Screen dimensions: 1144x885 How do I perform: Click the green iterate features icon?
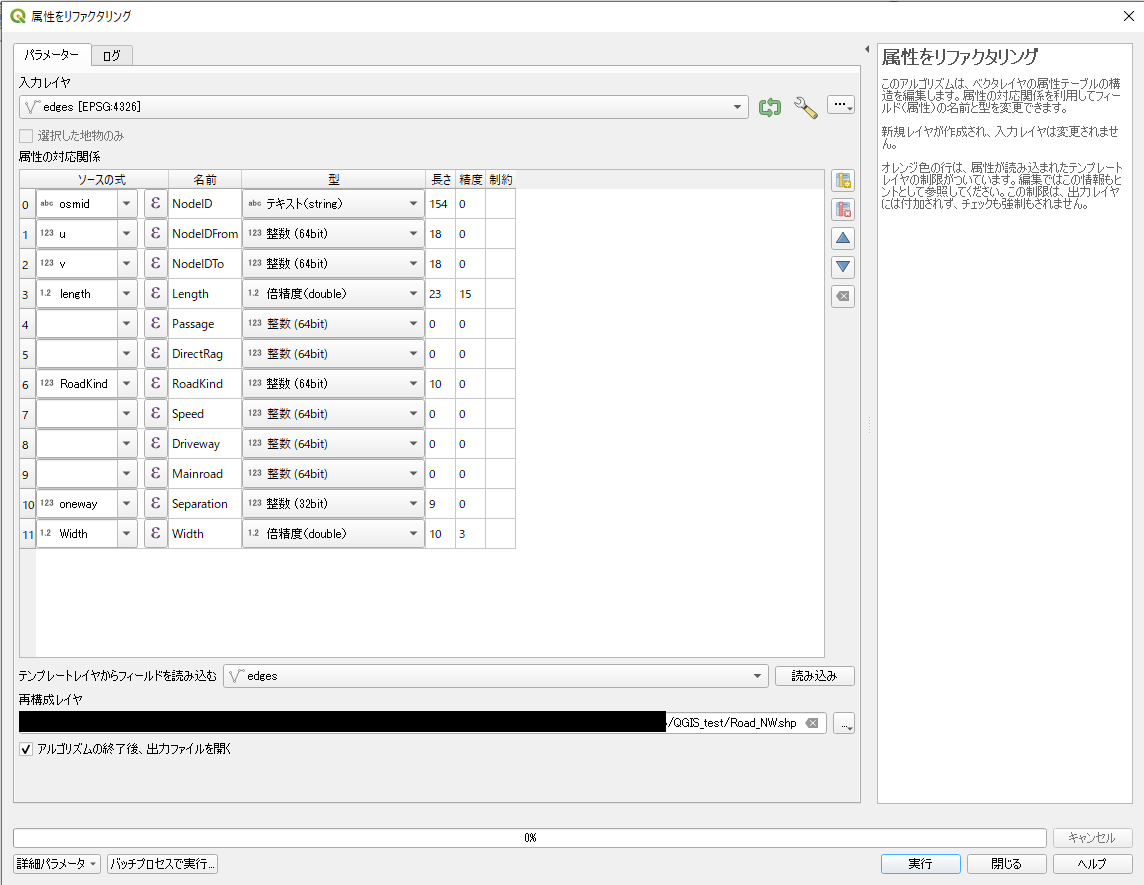tap(769, 107)
